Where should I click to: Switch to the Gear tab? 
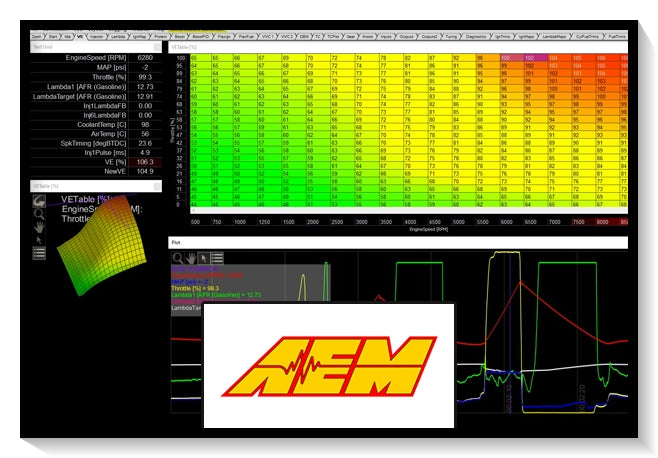(x=350, y=37)
